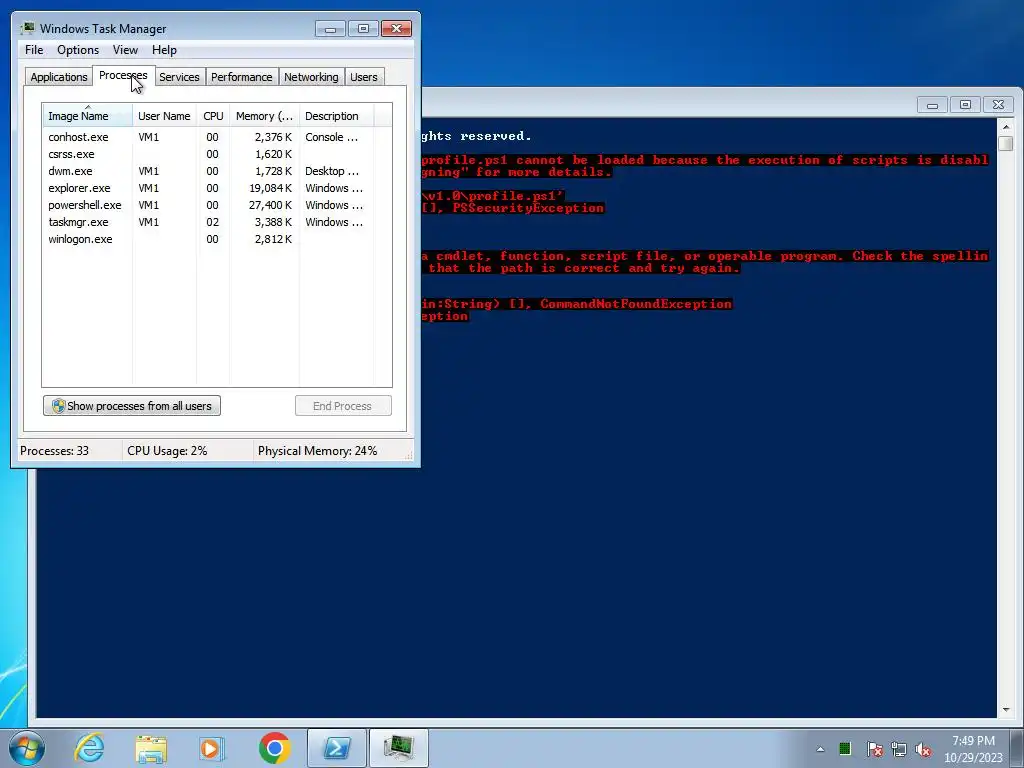
Task: Click the 19,084 K memory value
Action: tap(270, 188)
